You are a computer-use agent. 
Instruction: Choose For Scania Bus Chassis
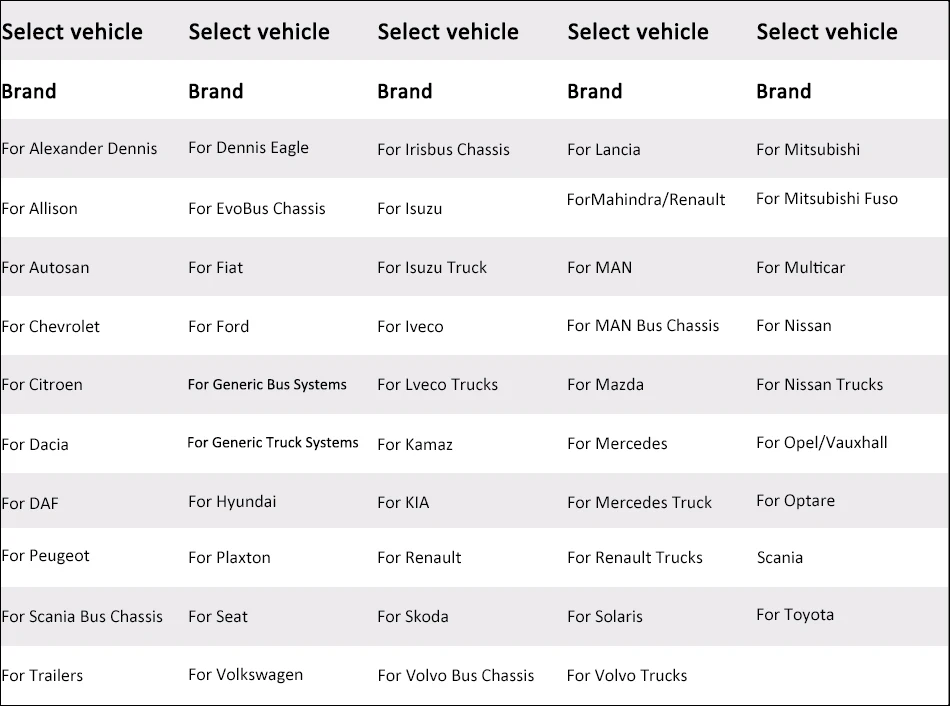point(82,616)
